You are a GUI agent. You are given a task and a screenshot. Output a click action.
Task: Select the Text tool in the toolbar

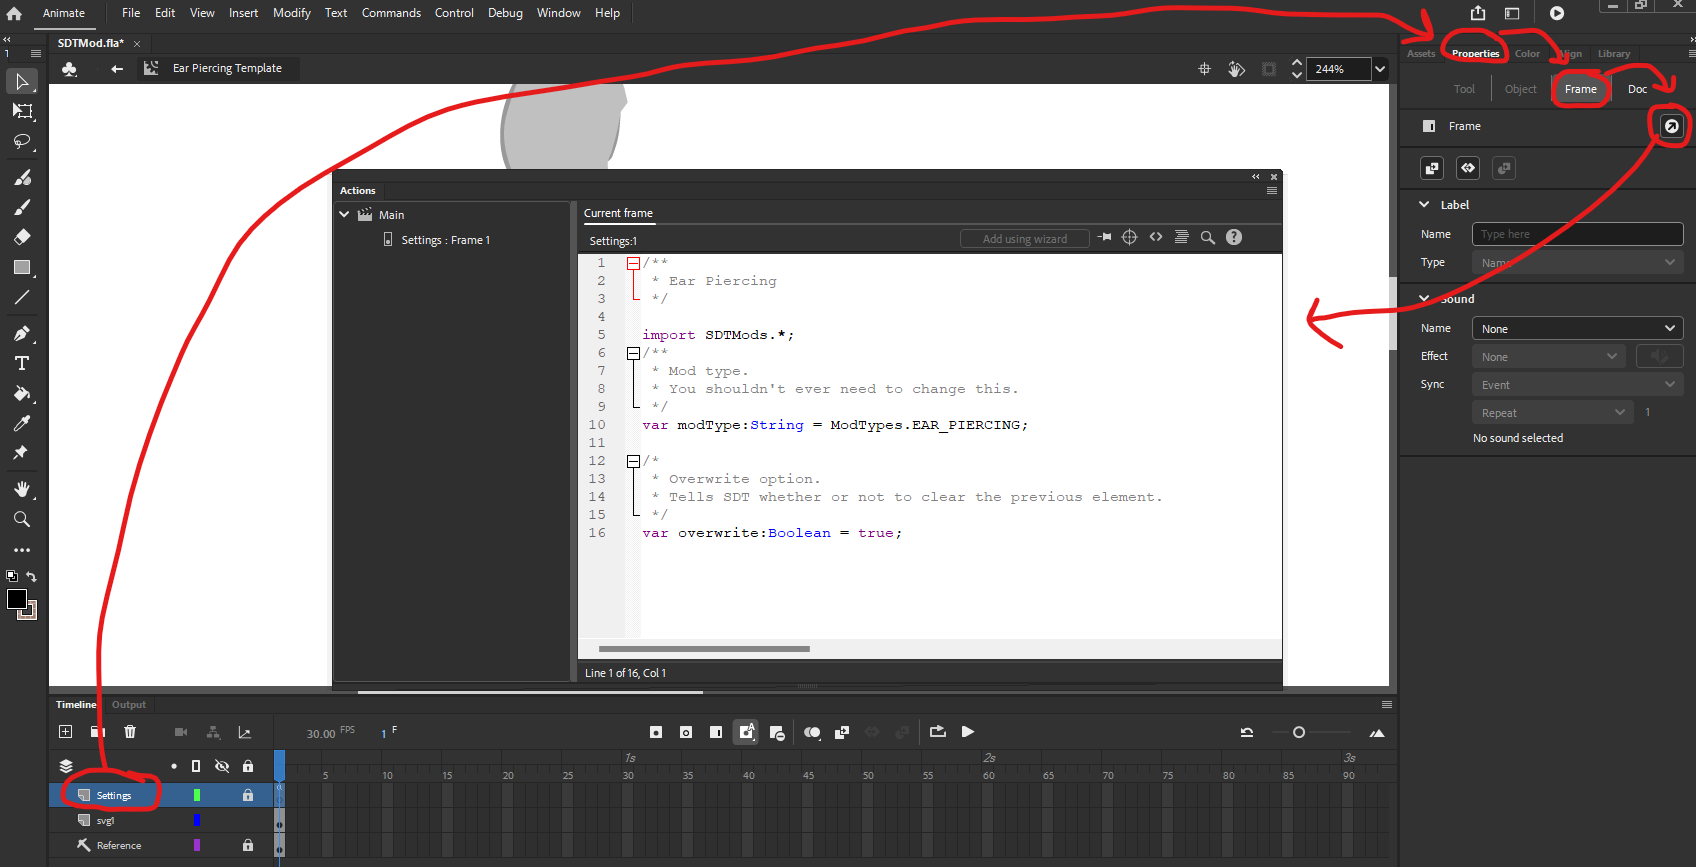coord(21,363)
